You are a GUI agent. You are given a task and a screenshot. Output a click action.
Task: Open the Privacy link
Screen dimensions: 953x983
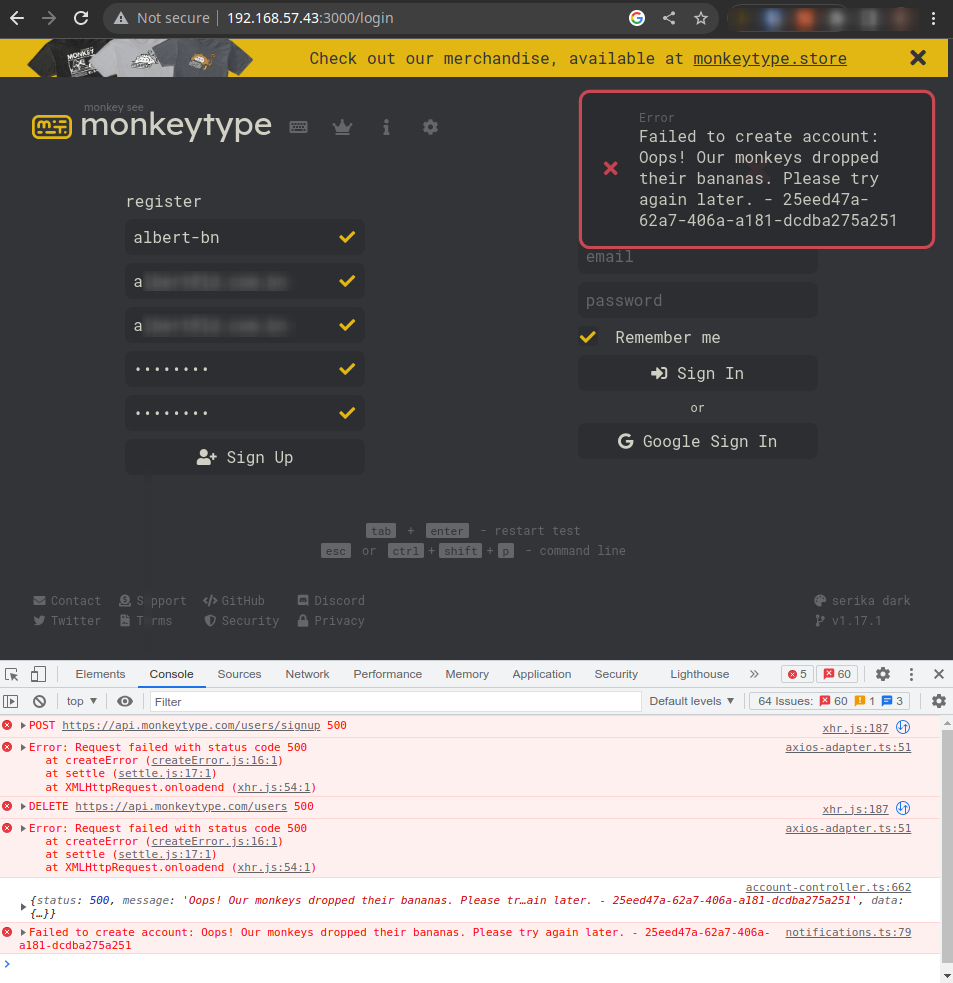[331, 621]
